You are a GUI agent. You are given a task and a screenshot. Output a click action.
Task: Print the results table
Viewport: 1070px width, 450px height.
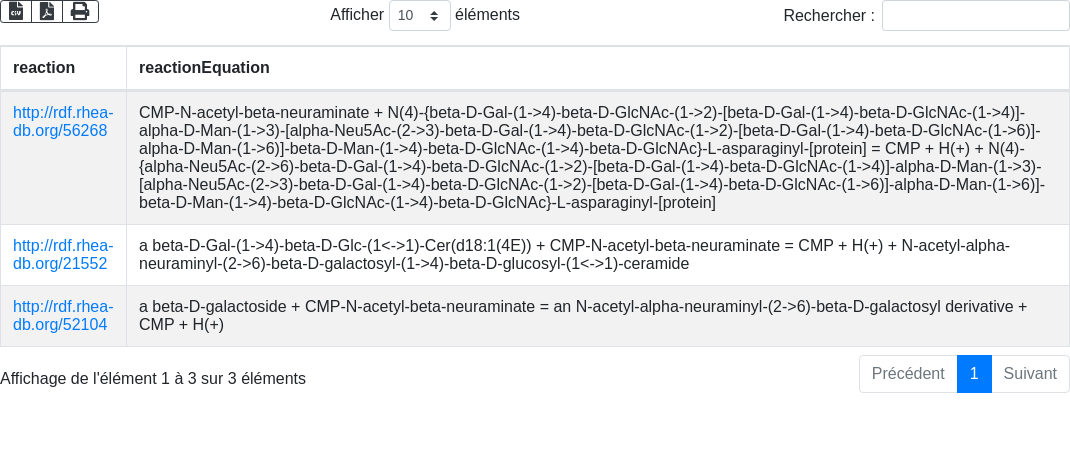81,12
